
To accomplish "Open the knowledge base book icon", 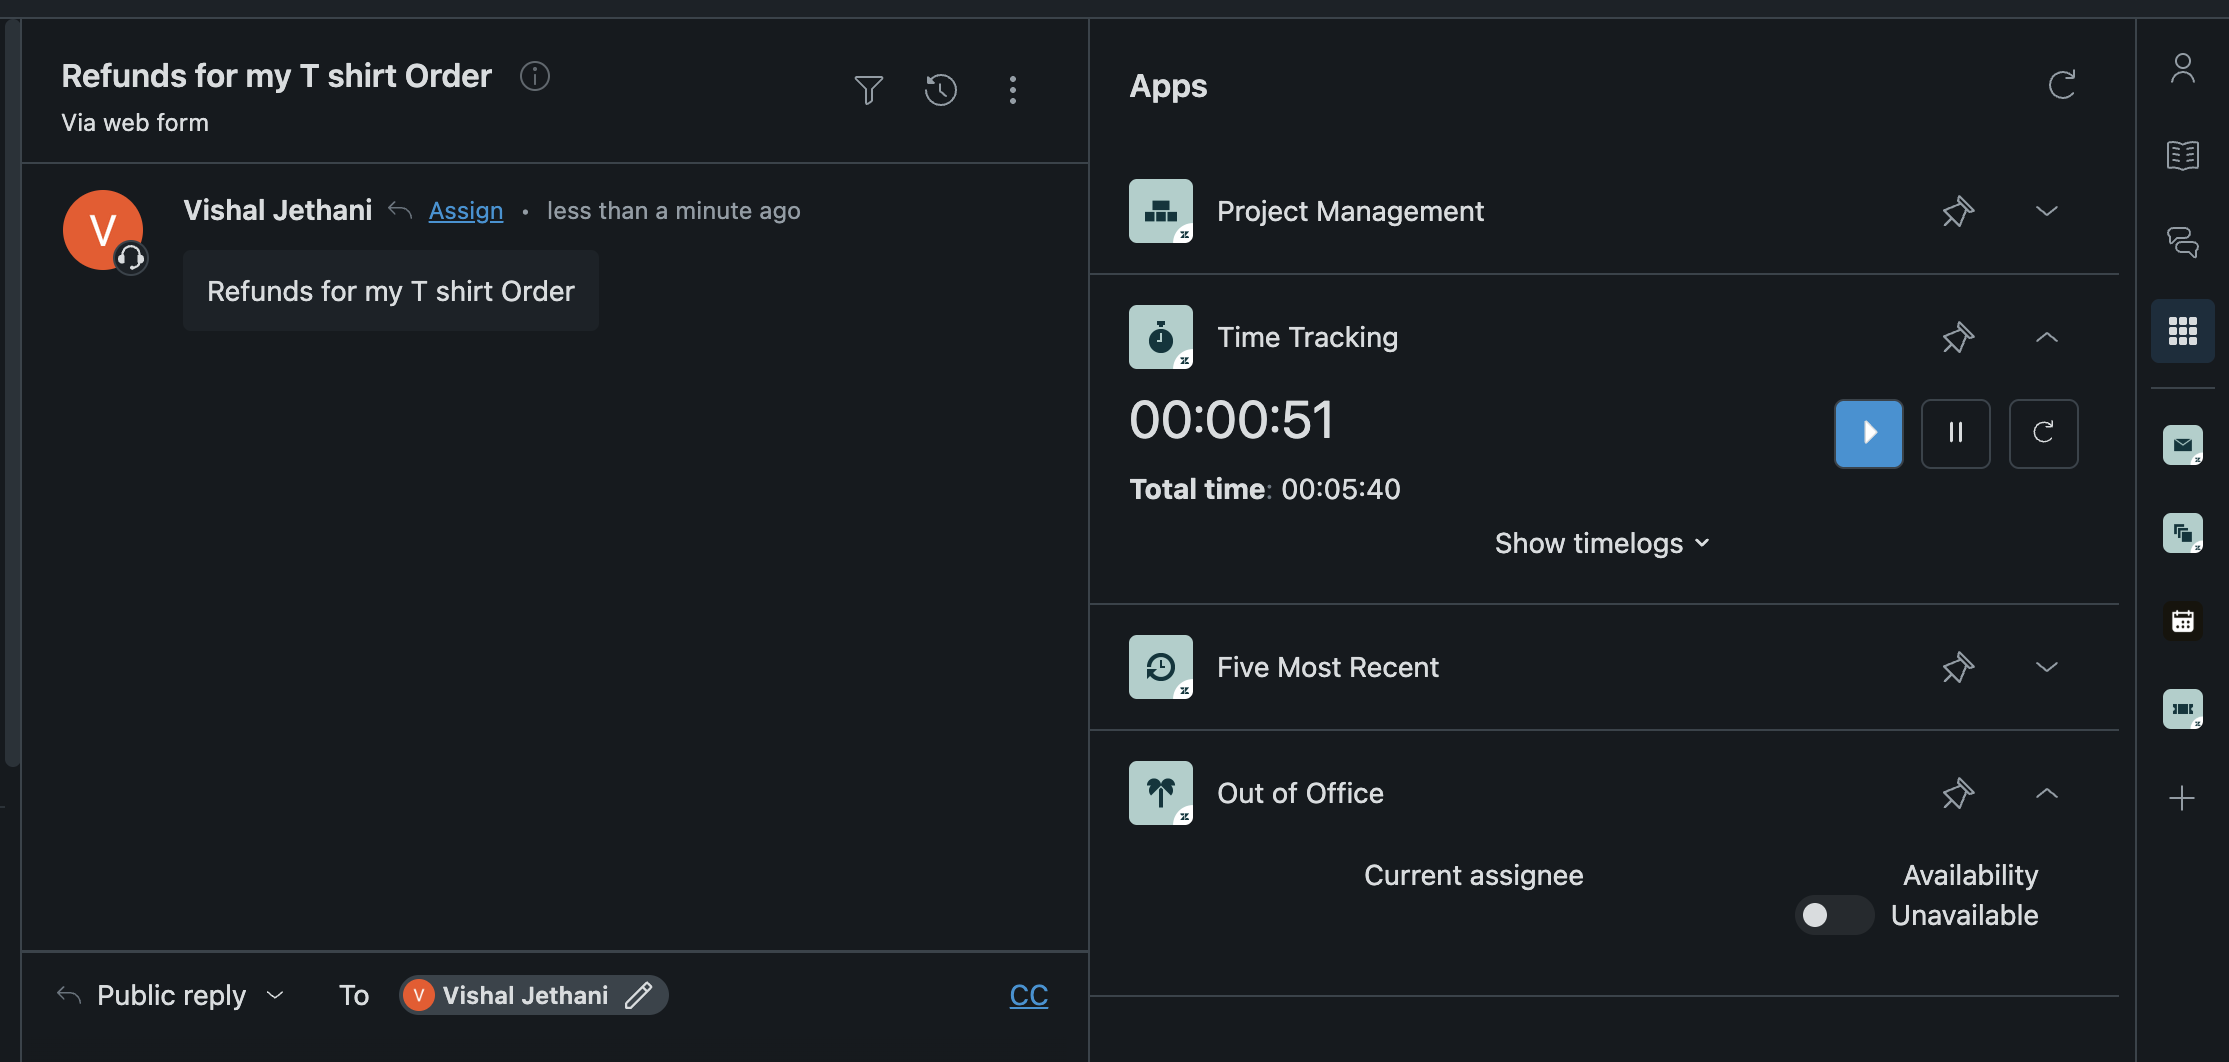I will 2182,155.
